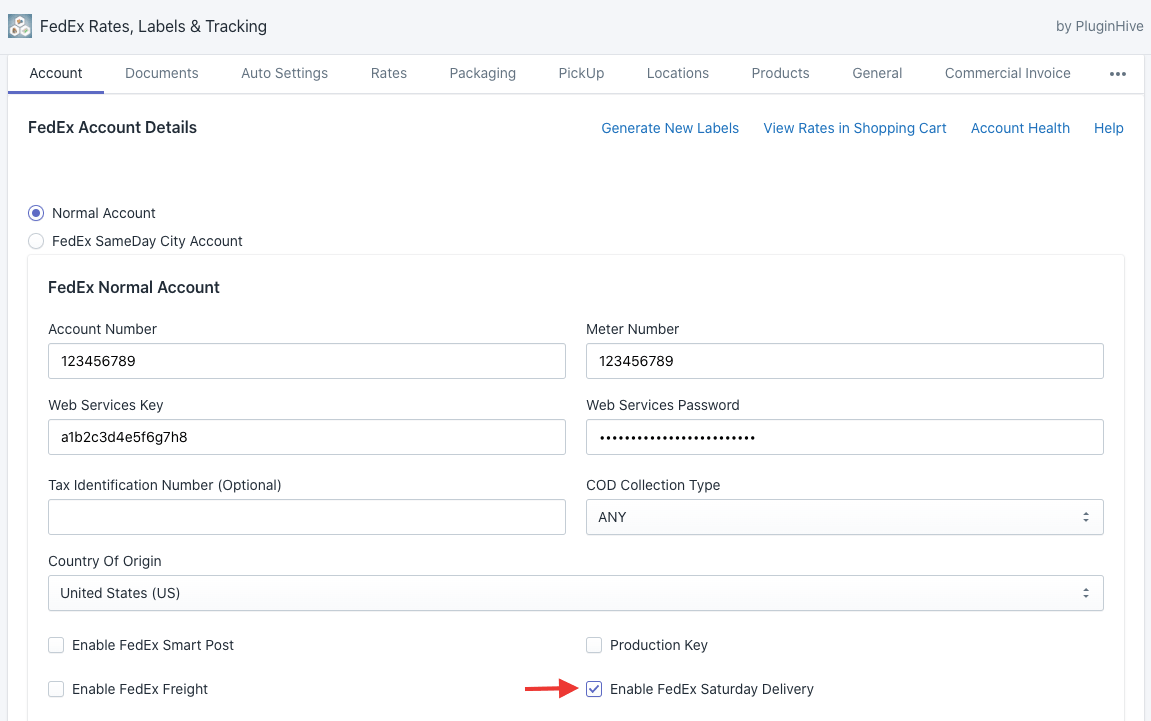This screenshot has height=721, width=1151.
Task: Select FedEx SameDay City Account option
Action: (x=36, y=241)
